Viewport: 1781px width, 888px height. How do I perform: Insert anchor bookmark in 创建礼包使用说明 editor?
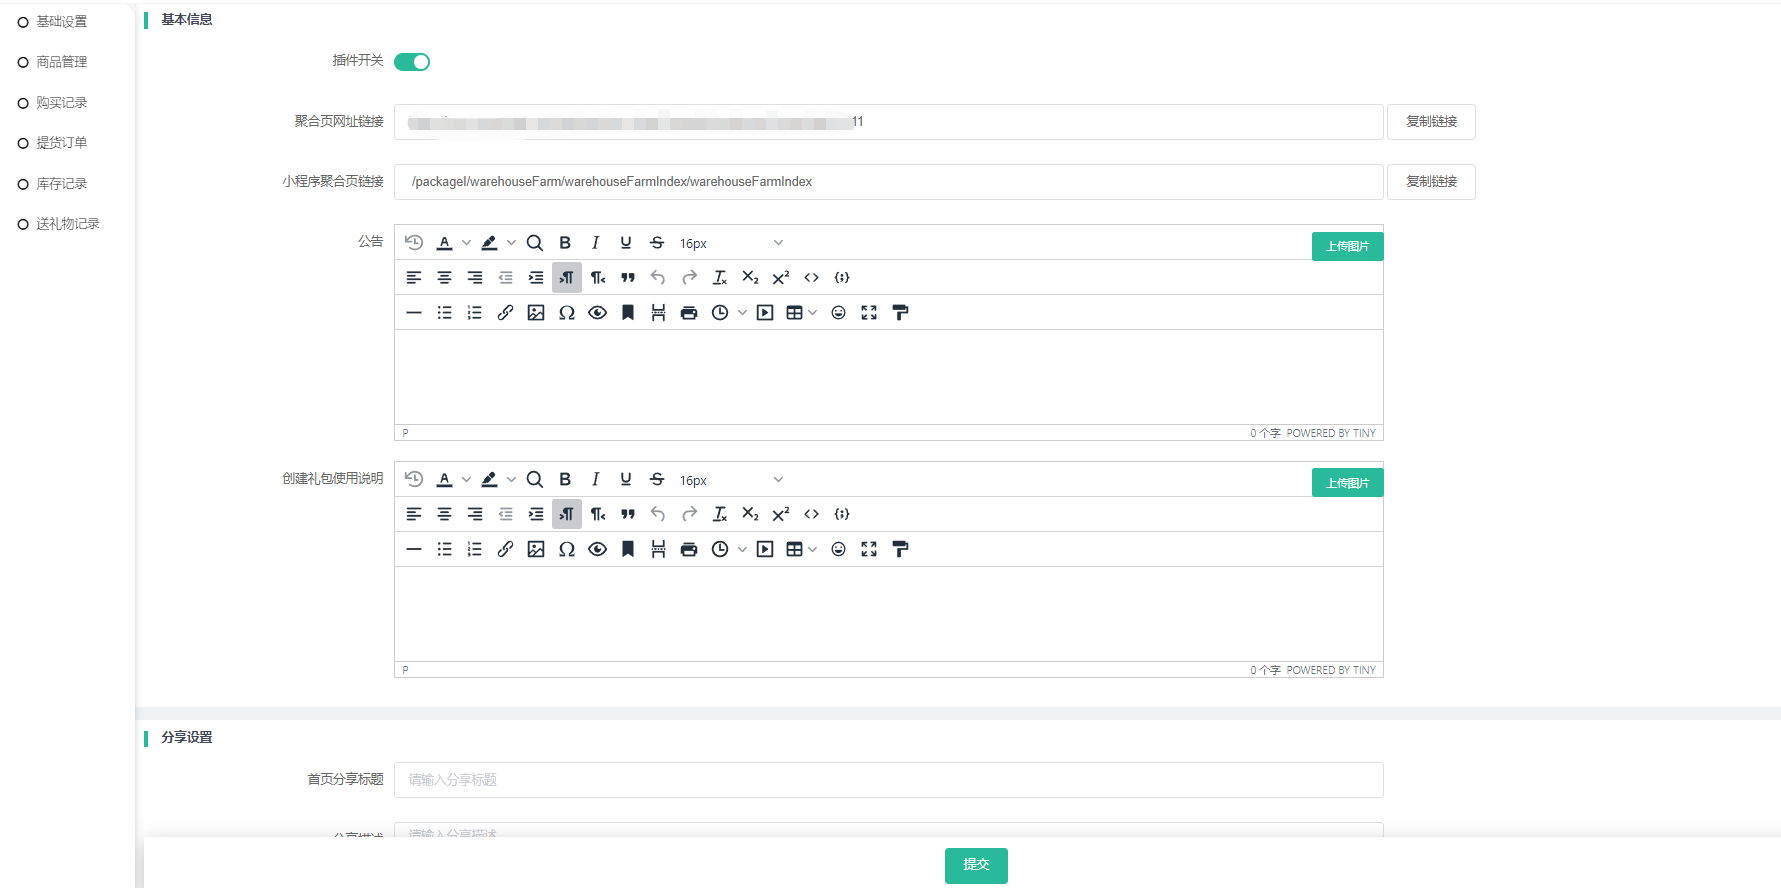pyautogui.click(x=628, y=549)
